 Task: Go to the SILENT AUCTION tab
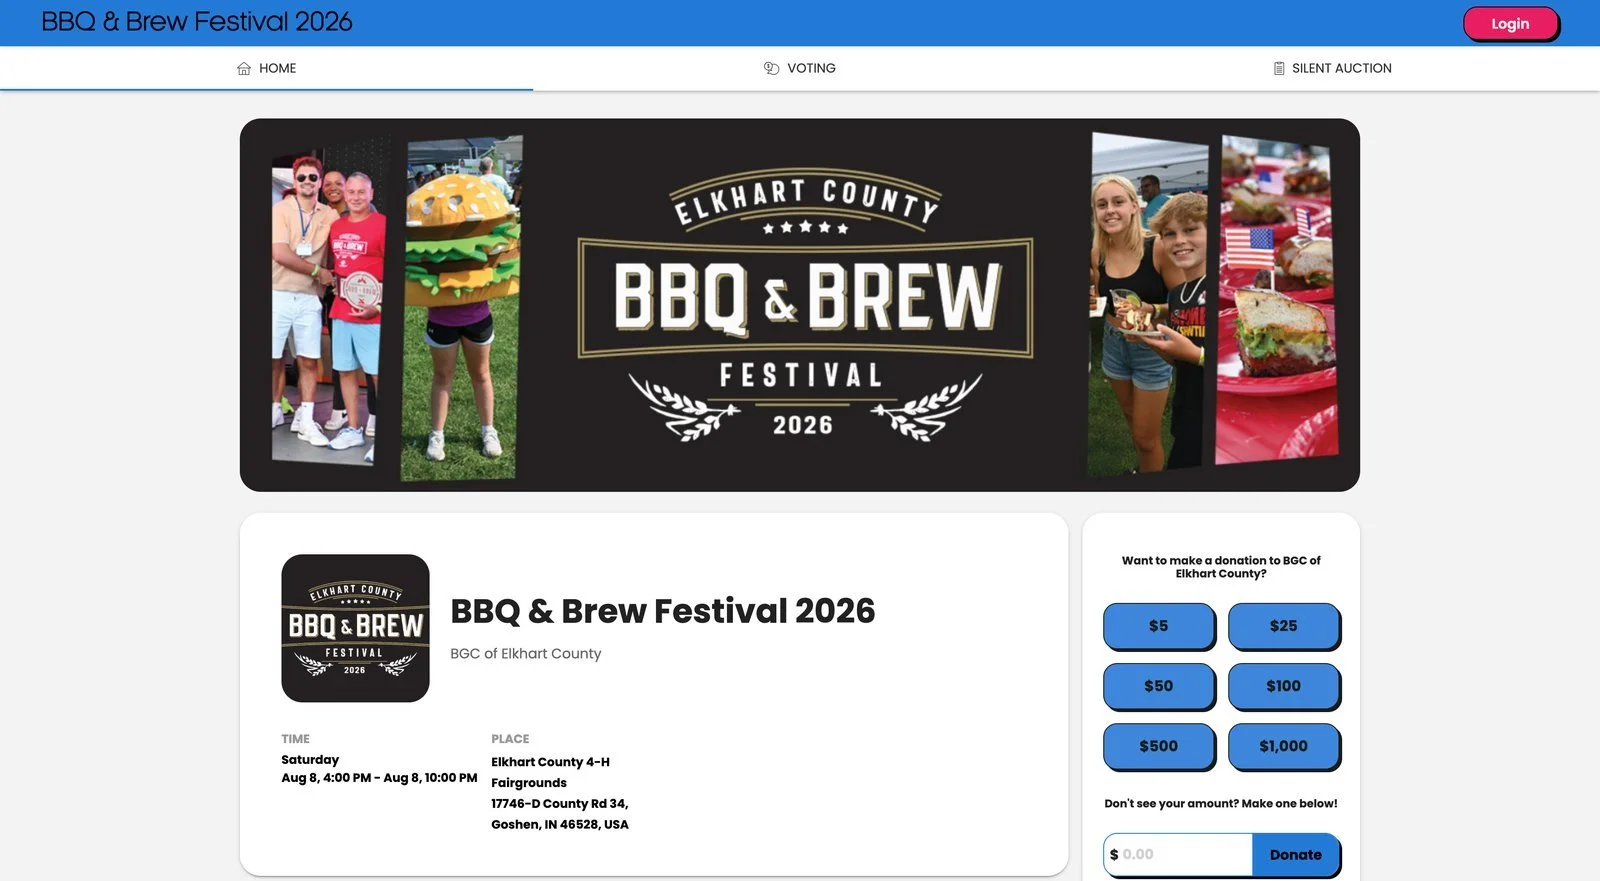pos(1332,68)
